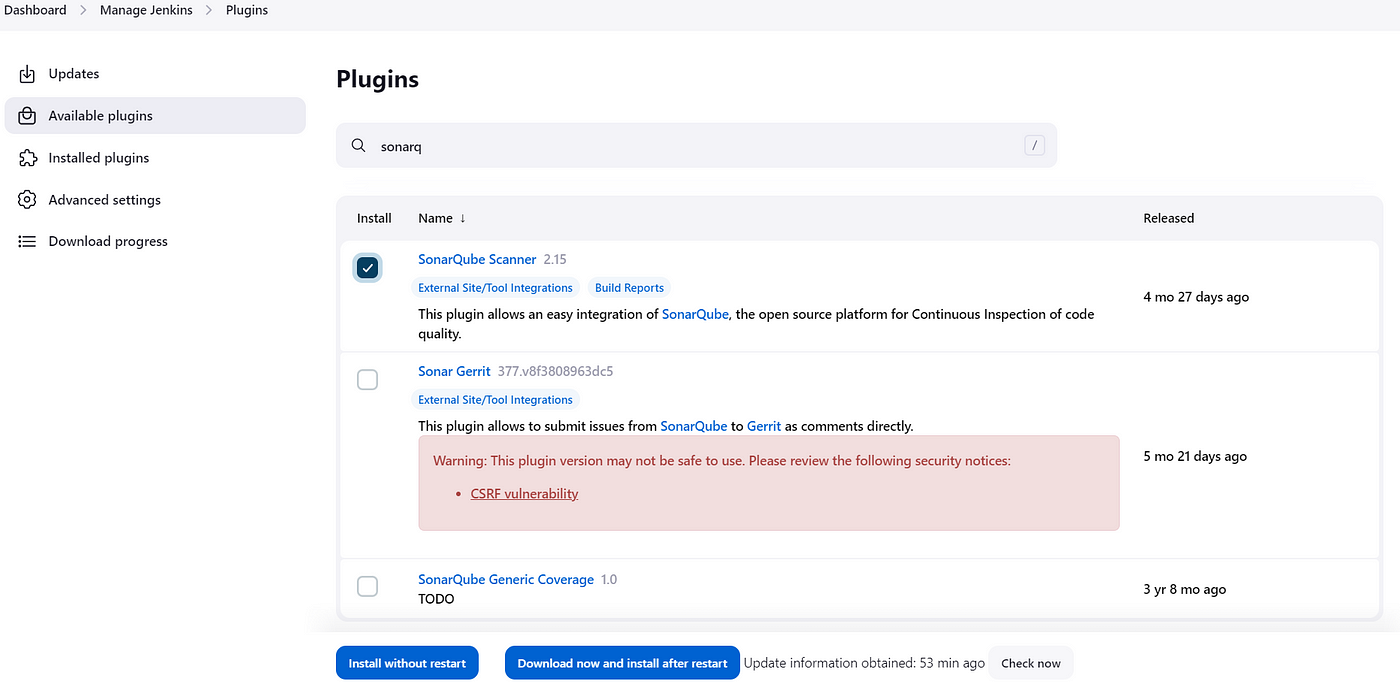Click Install without restart button
Image resolution: width=1400 pixels, height=682 pixels.
click(x=407, y=663)
